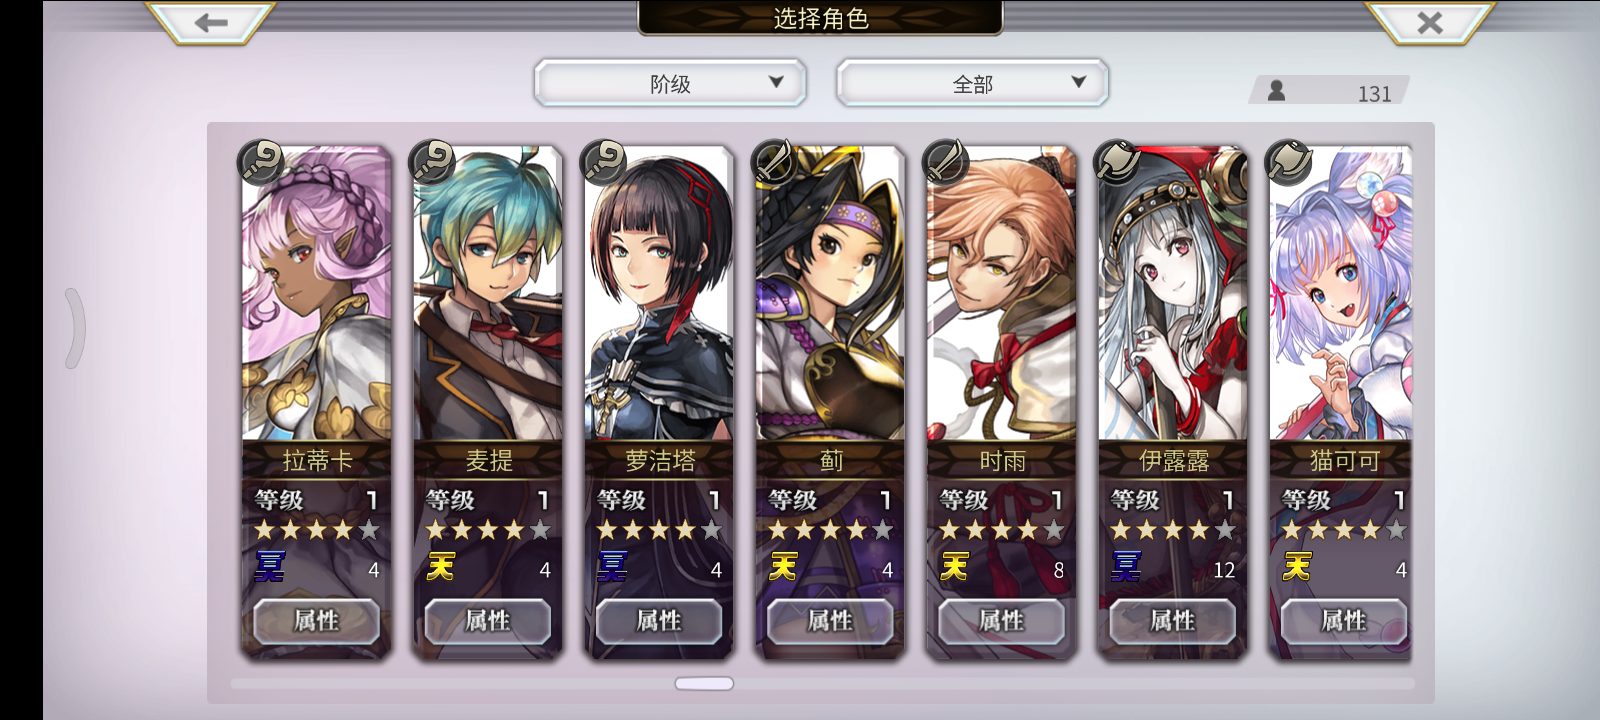This screenshot has height=720, width=1600.
Task: Click the side panel handle on left edge
Action: coord(75,328)
